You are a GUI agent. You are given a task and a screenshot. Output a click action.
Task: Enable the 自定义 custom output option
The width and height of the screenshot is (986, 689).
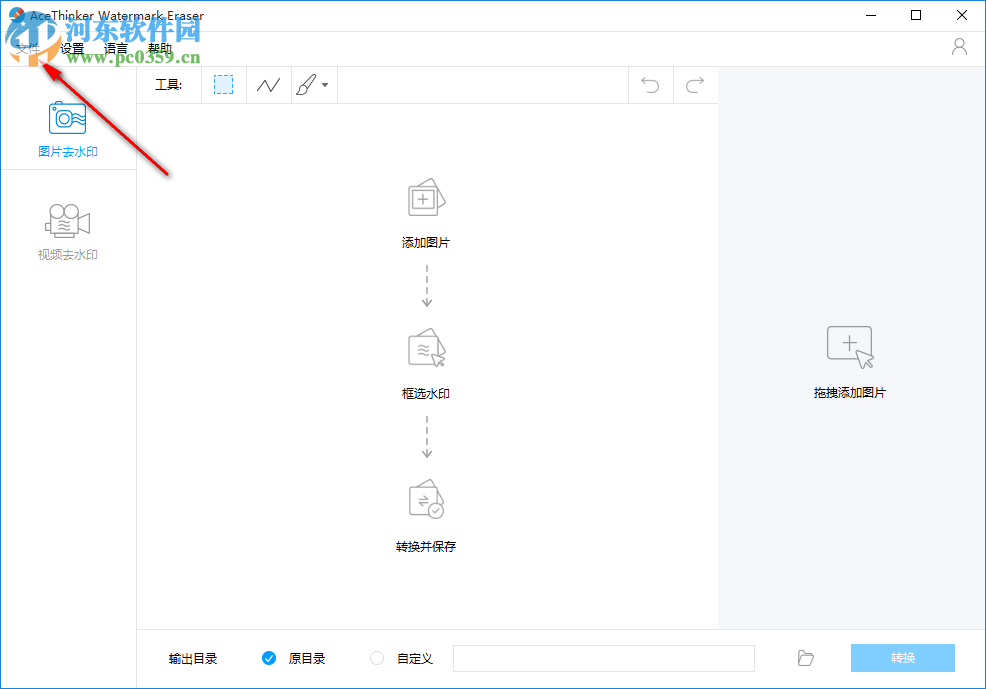point(376,658)
